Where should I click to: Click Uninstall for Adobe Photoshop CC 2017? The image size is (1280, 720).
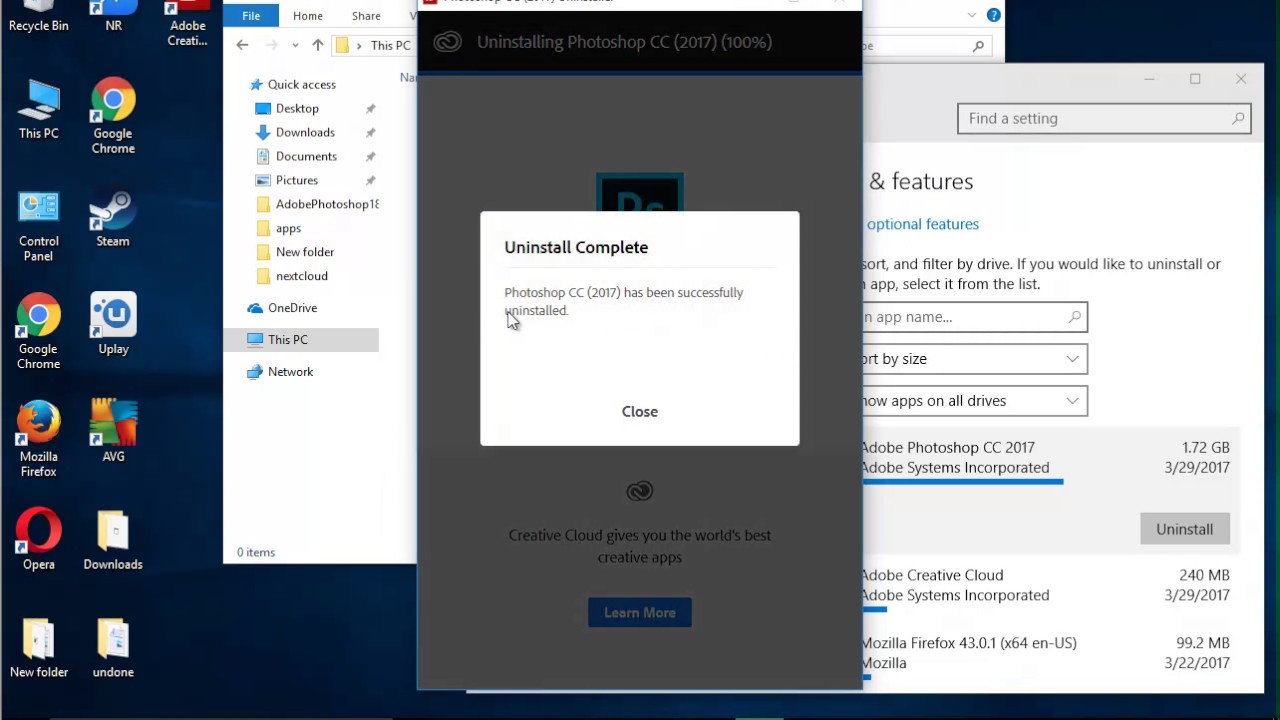point(1184,529)
